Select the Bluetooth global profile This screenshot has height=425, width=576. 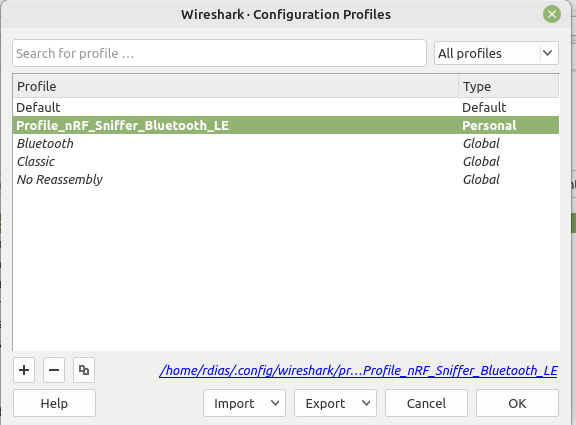click(x=286, y=143)
